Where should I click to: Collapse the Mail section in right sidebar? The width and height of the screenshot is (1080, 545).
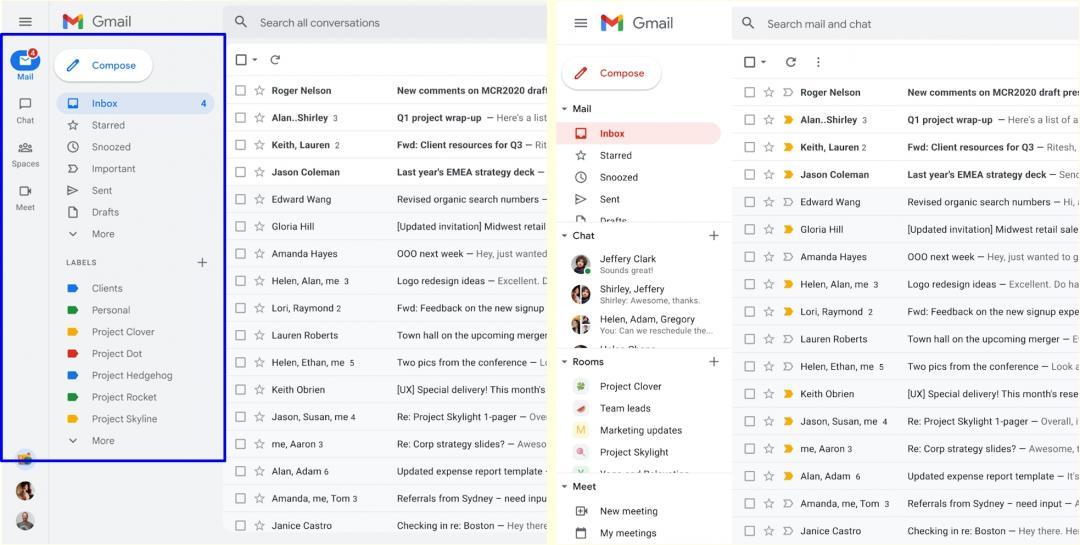[565, 109]
